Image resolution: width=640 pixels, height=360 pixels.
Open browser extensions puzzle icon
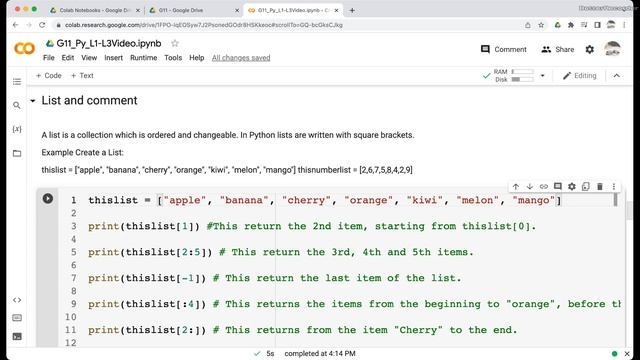tap(571, 25)
